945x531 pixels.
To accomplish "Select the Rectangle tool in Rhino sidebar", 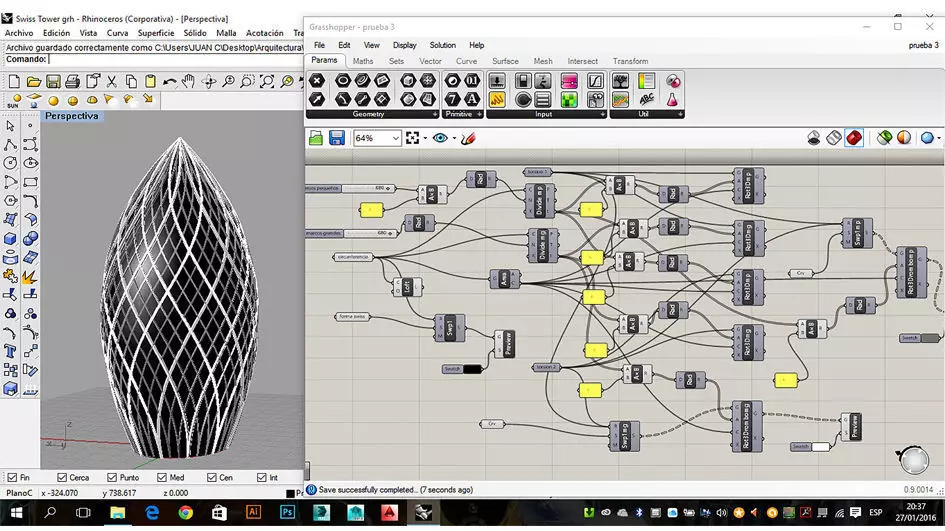I will 30,182.
